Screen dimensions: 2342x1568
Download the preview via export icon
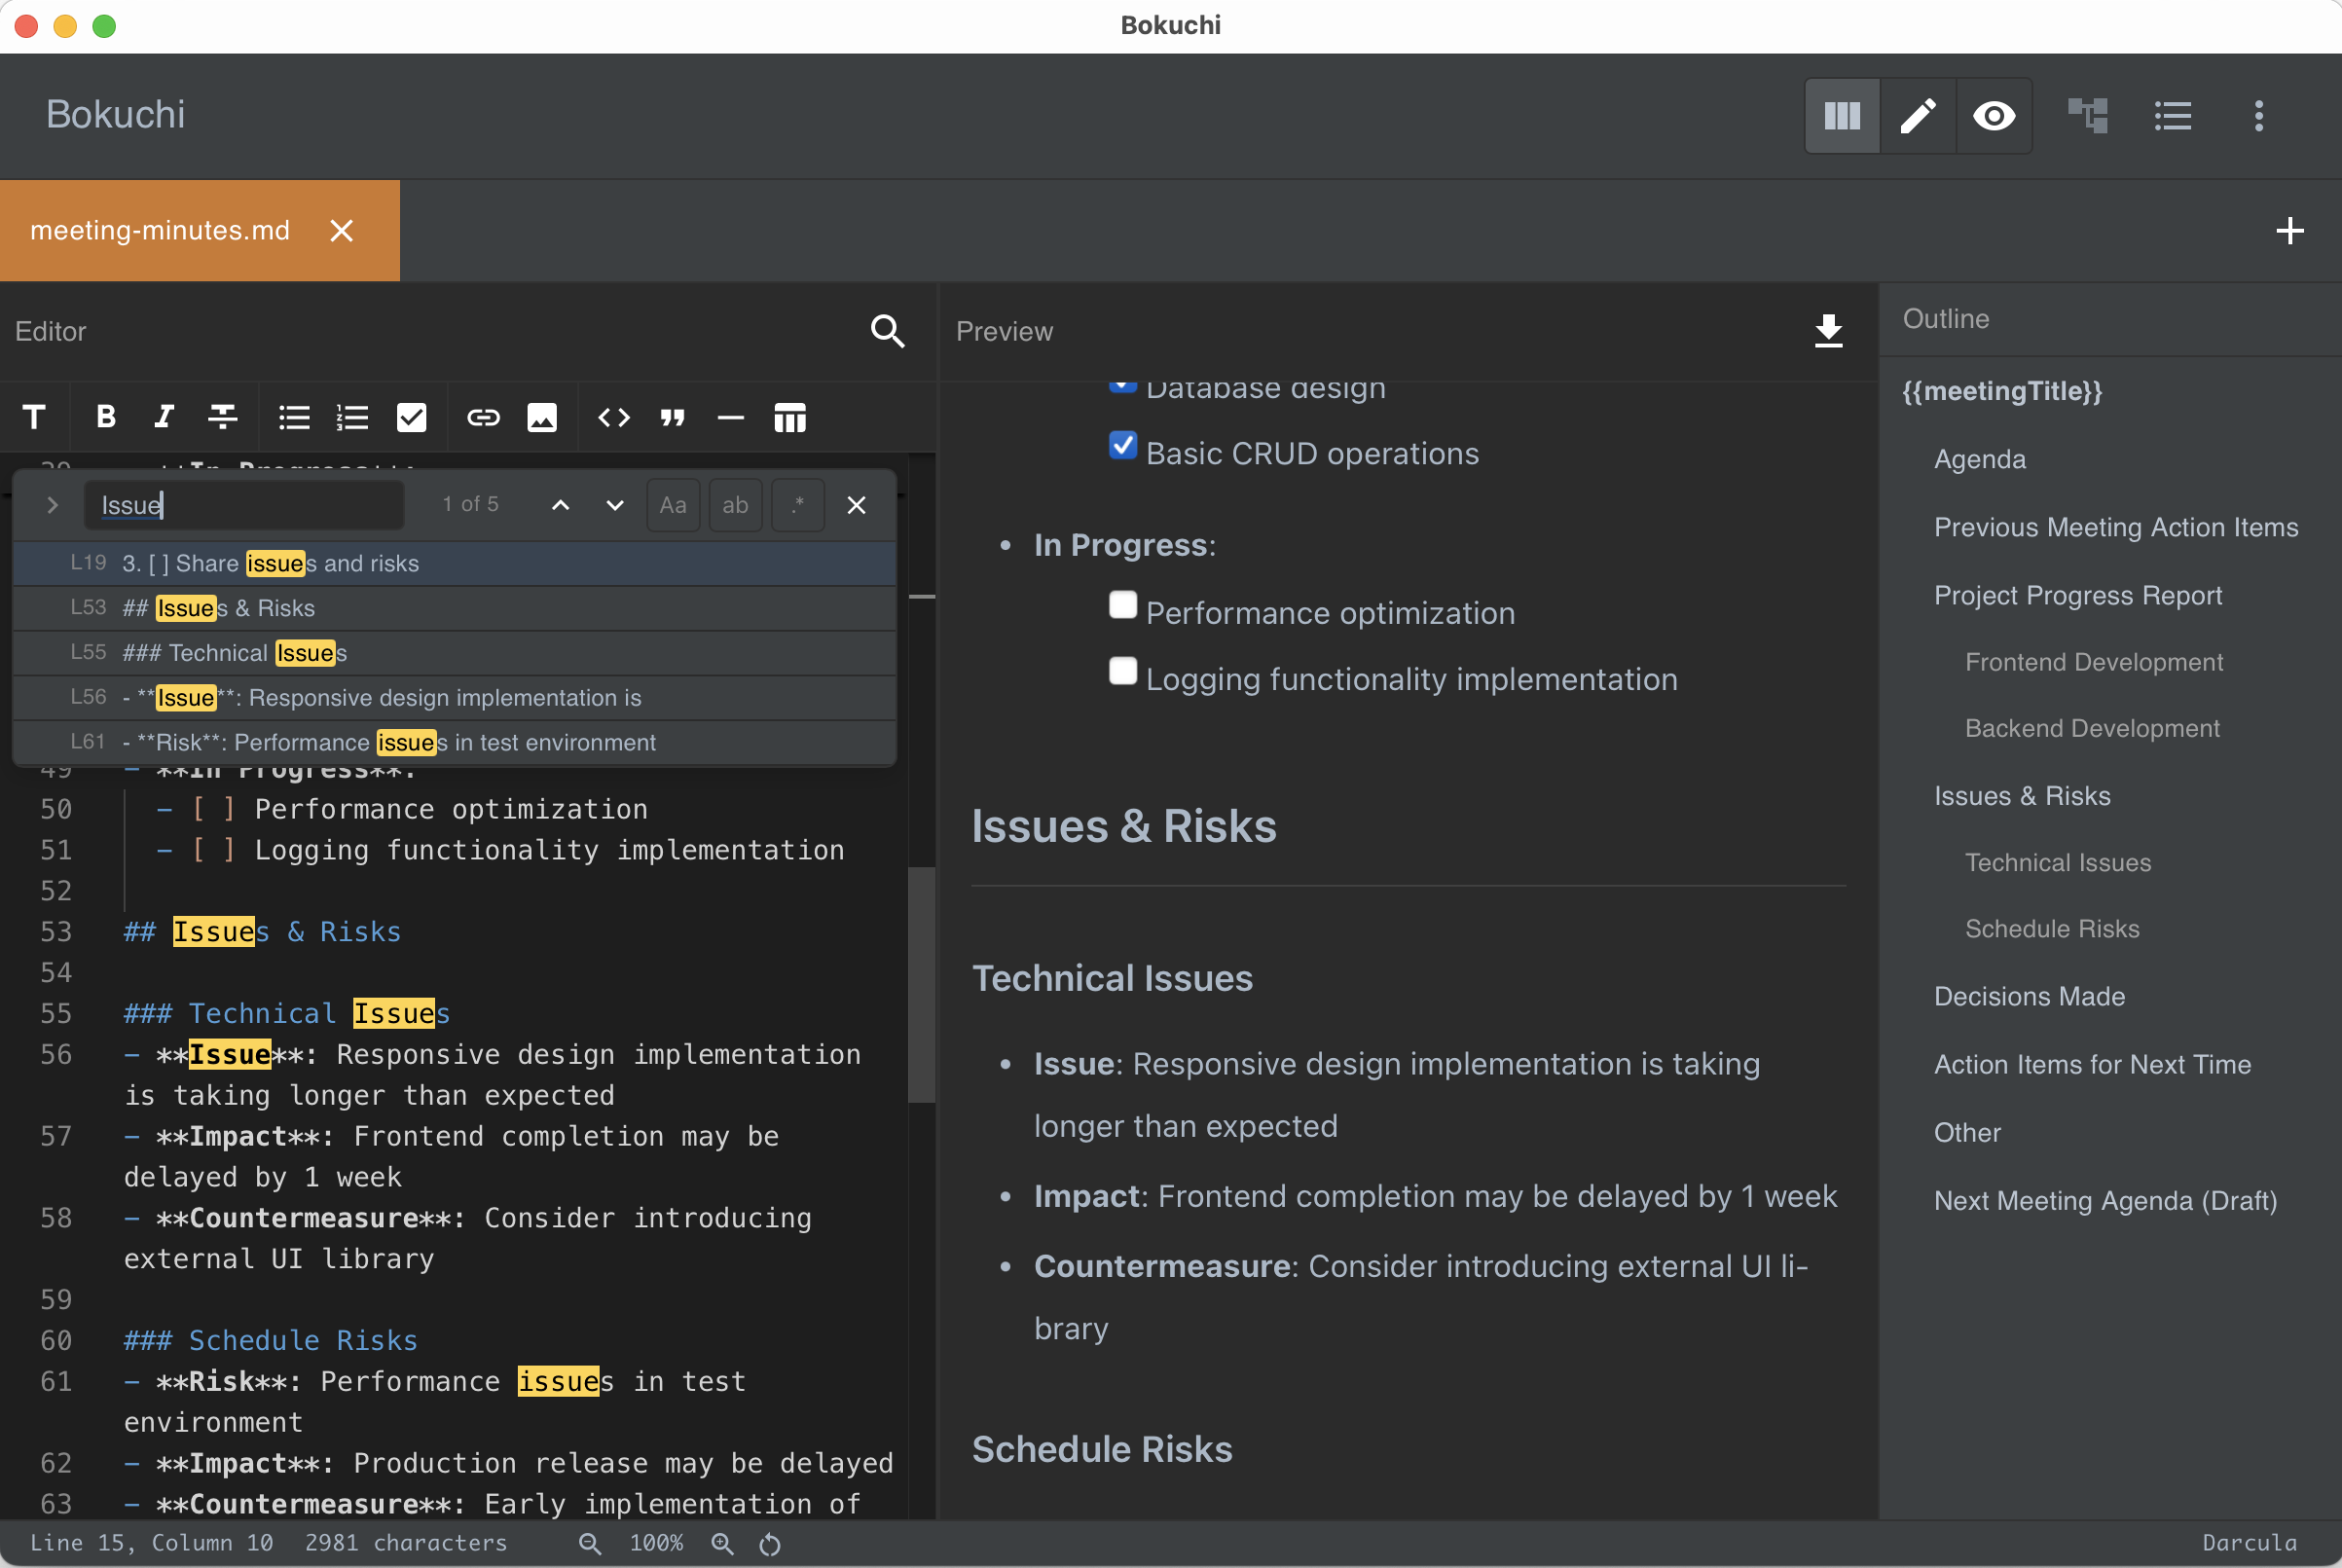(1827, 330)
